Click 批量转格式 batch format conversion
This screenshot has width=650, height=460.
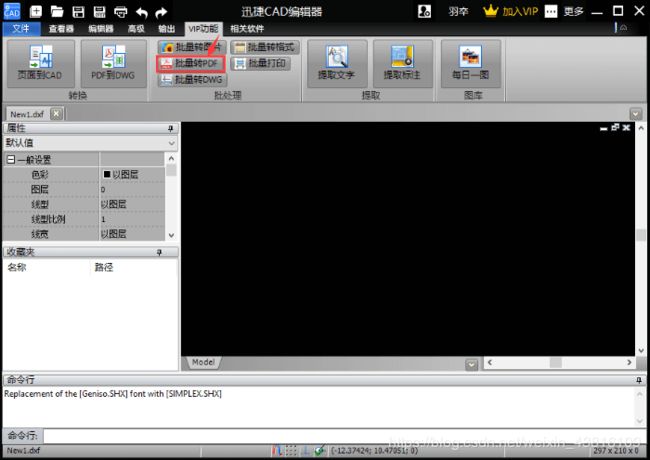coord(264,47)
